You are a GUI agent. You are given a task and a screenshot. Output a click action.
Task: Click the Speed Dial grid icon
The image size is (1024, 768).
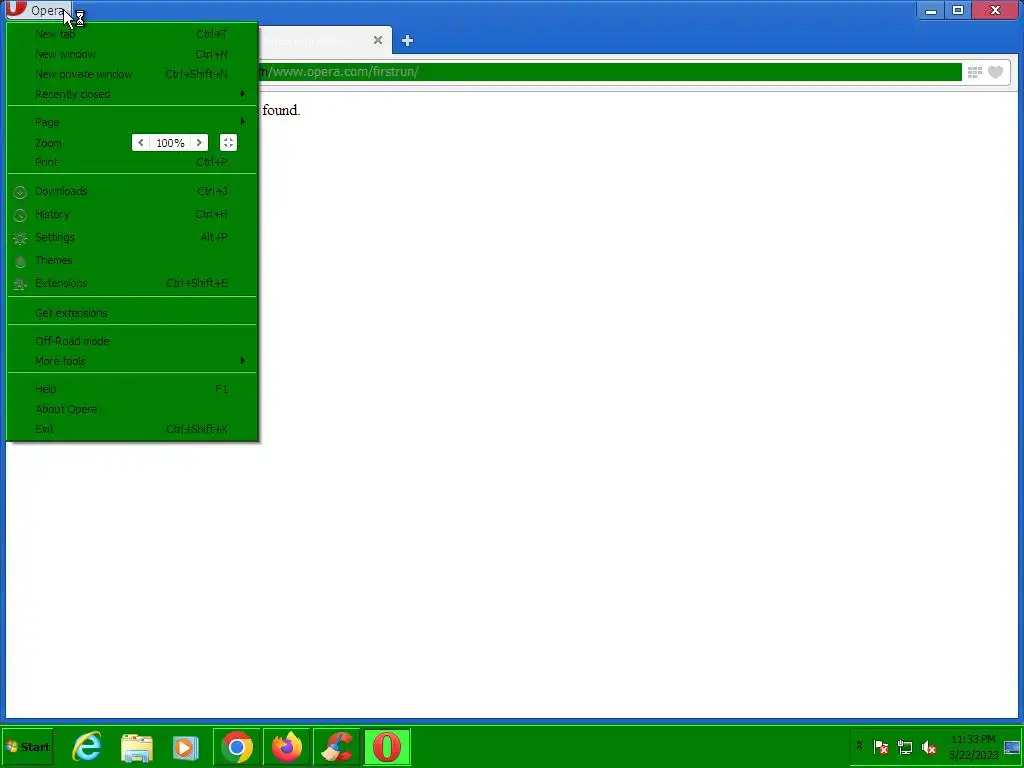(974, 72)
